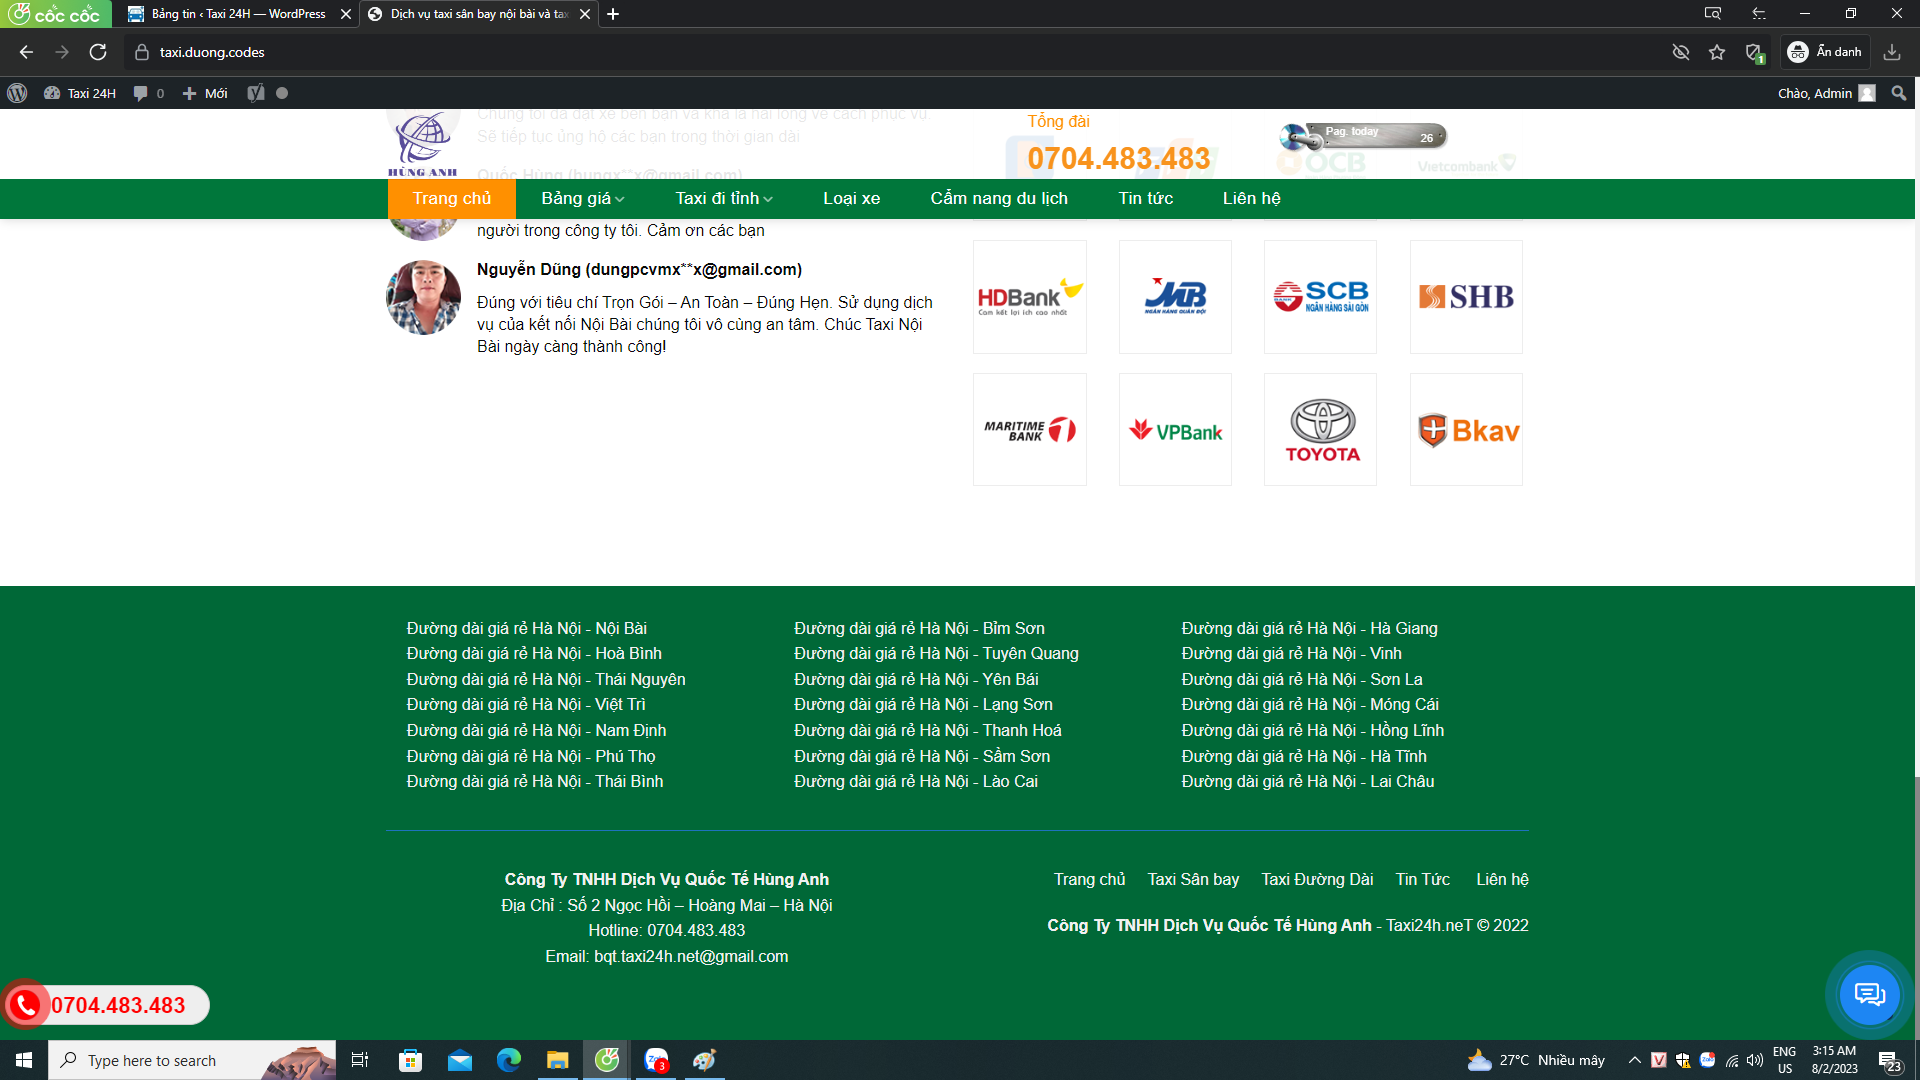Switch to the Bảng tin Taxi 24H tab
Viewport: 1920px width, 1080px height.
click(x=238, y=14)
